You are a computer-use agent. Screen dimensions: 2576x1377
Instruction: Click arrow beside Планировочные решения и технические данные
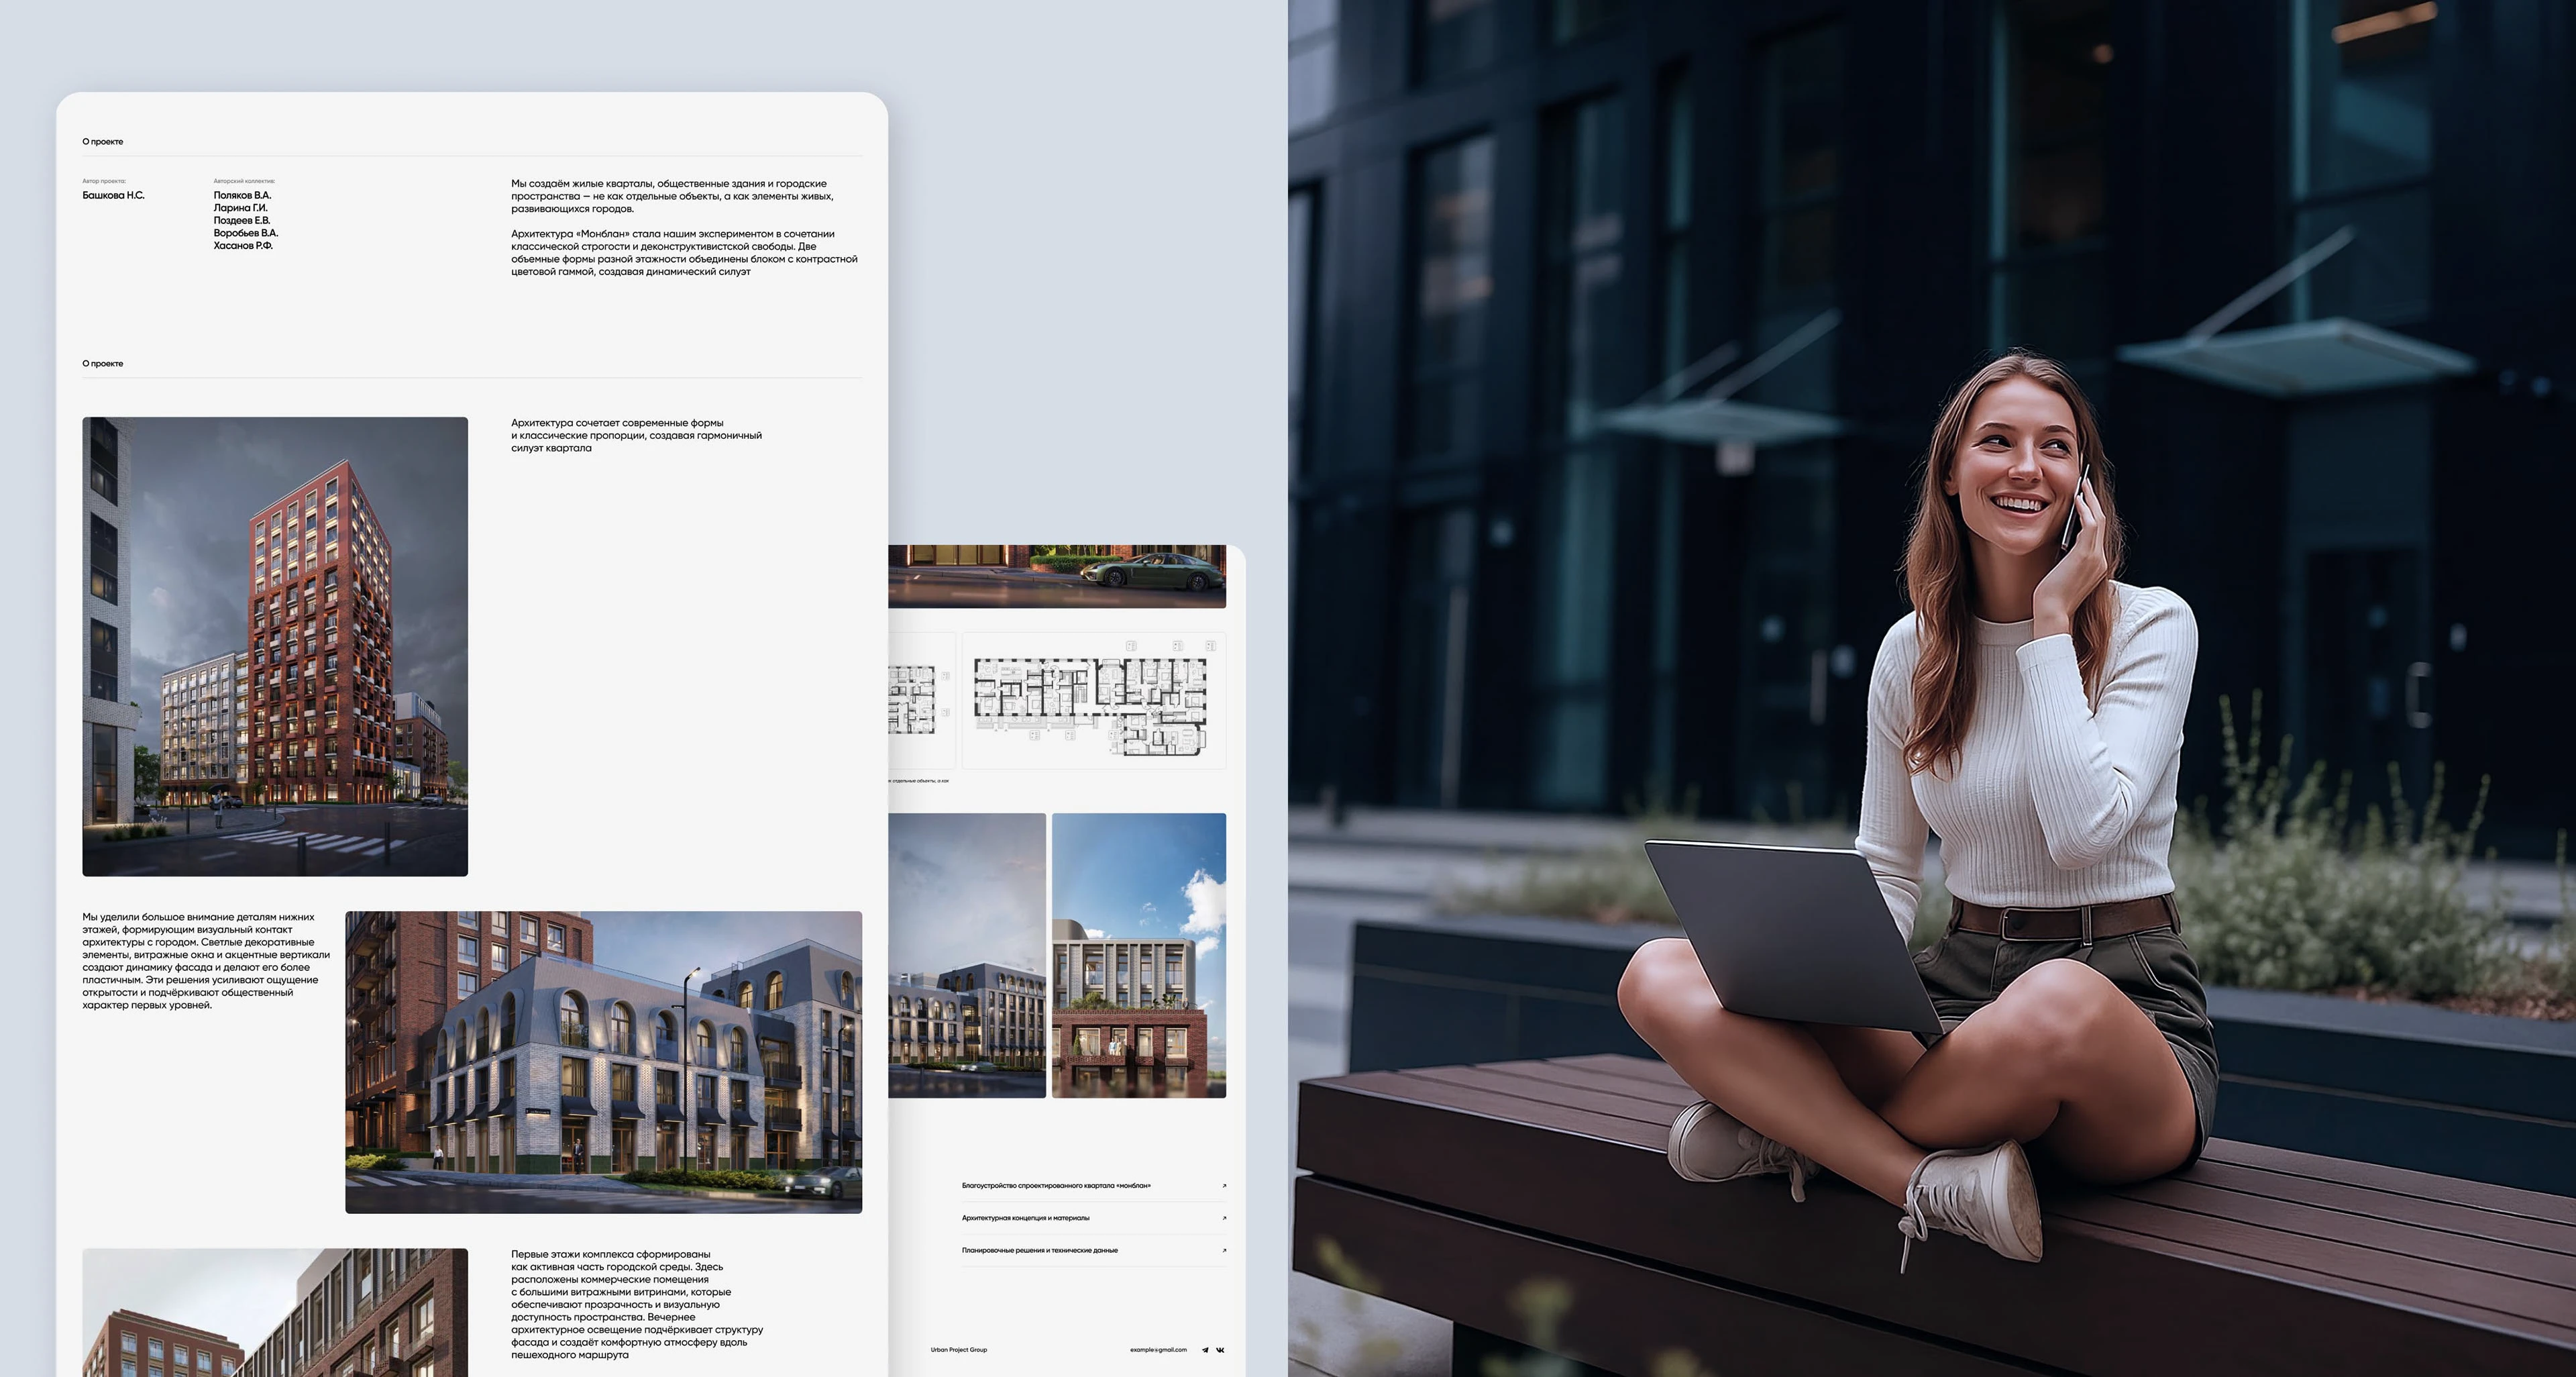[x=1224, y=1250]
